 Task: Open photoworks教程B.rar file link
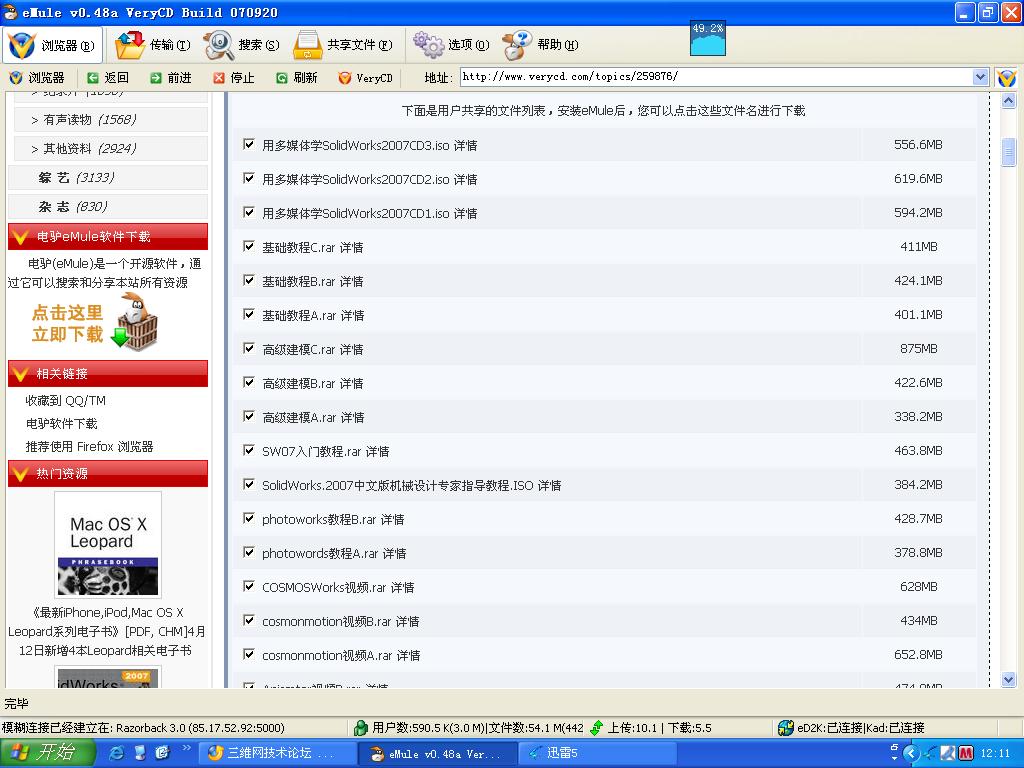pos(319,519)
